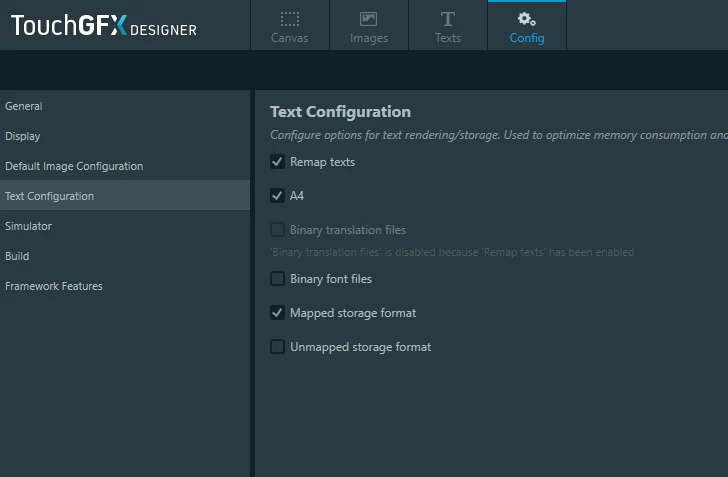728x477 pixels.
Task: Click the TouchGFX Designer logo
Action: click(x=104, y=26)
